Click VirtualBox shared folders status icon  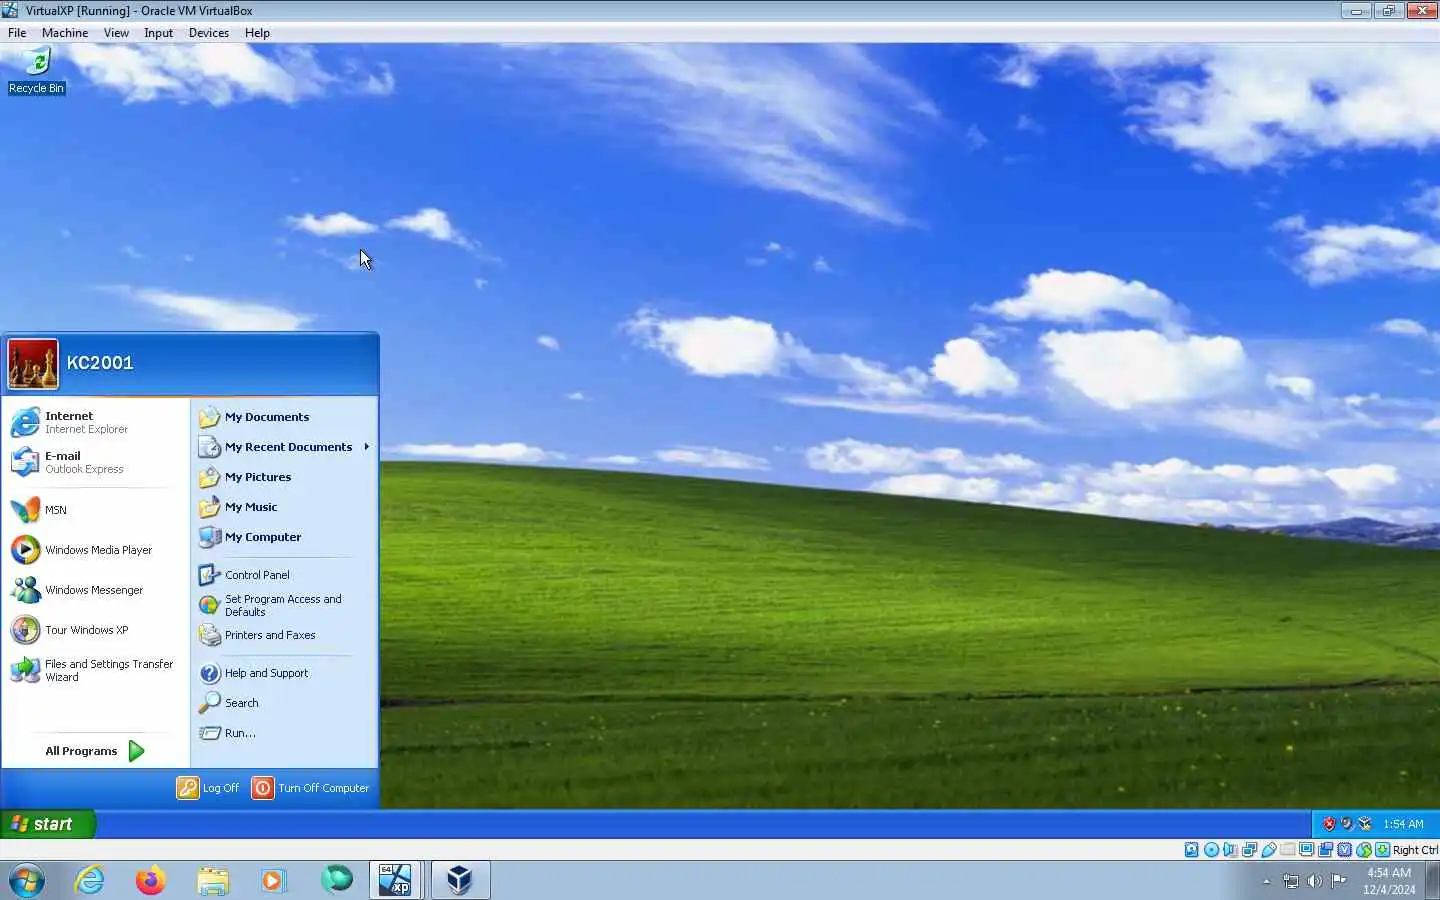(1288, 850)
